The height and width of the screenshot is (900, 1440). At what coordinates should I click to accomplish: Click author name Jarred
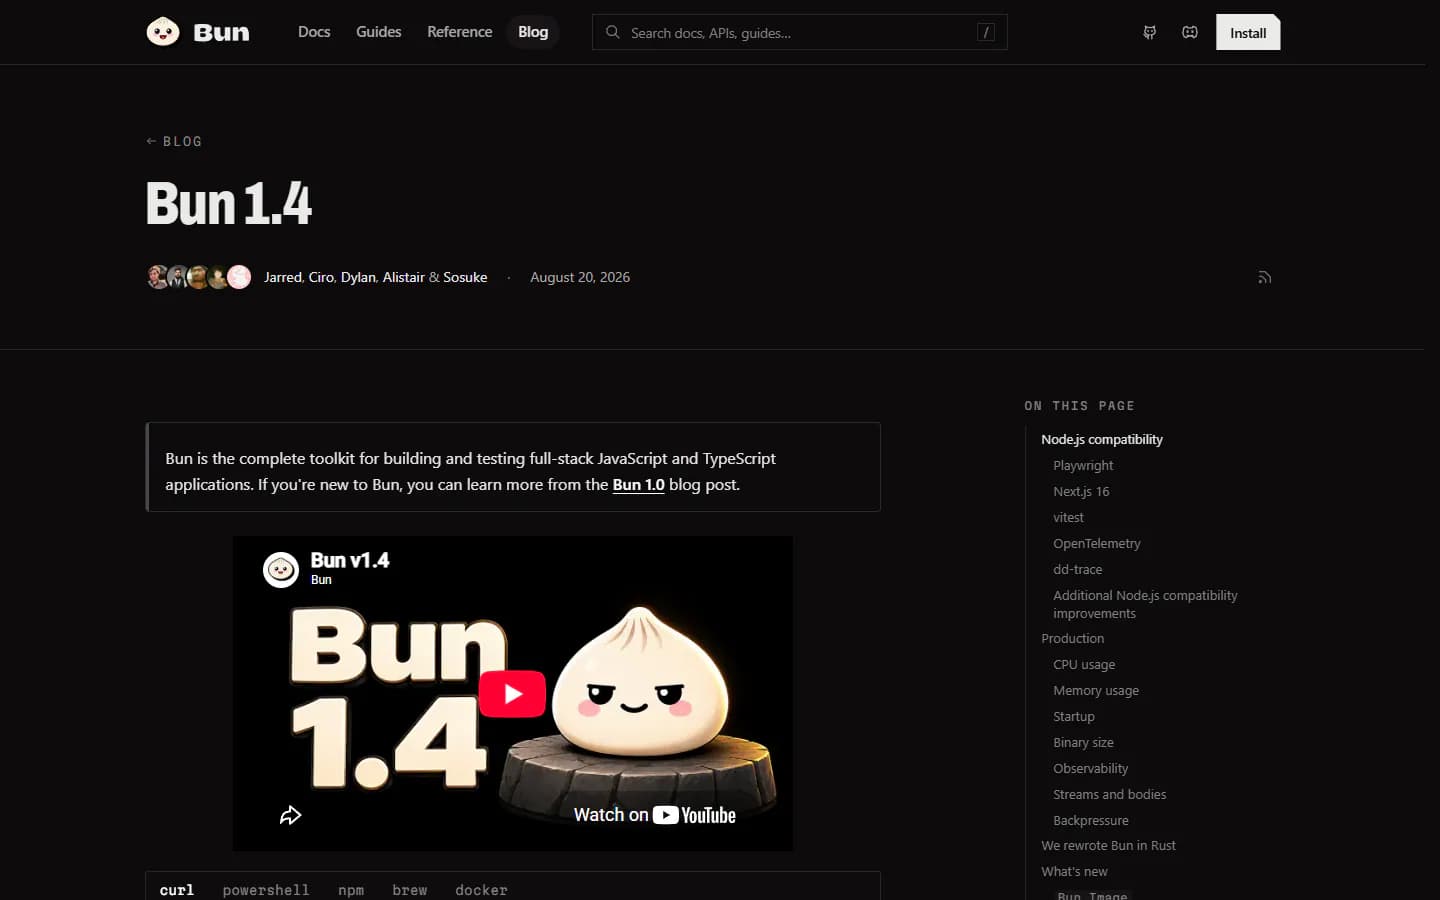pos(283,277)
